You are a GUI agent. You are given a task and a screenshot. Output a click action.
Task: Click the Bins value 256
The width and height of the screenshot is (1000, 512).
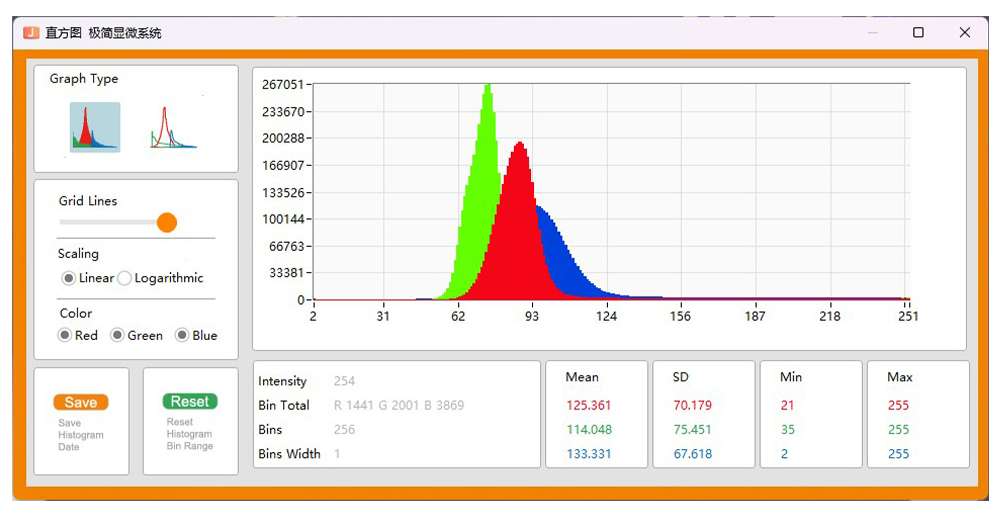click(344, 430)
